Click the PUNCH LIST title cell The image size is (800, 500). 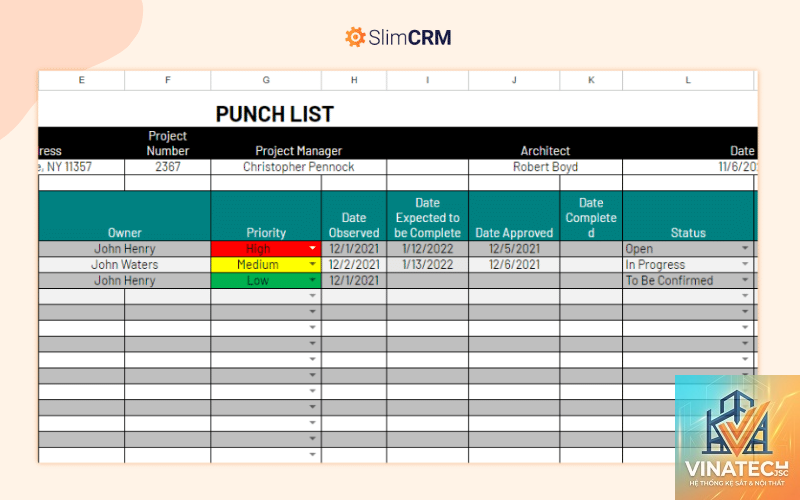pyautogui.click(x=274, y=114)
